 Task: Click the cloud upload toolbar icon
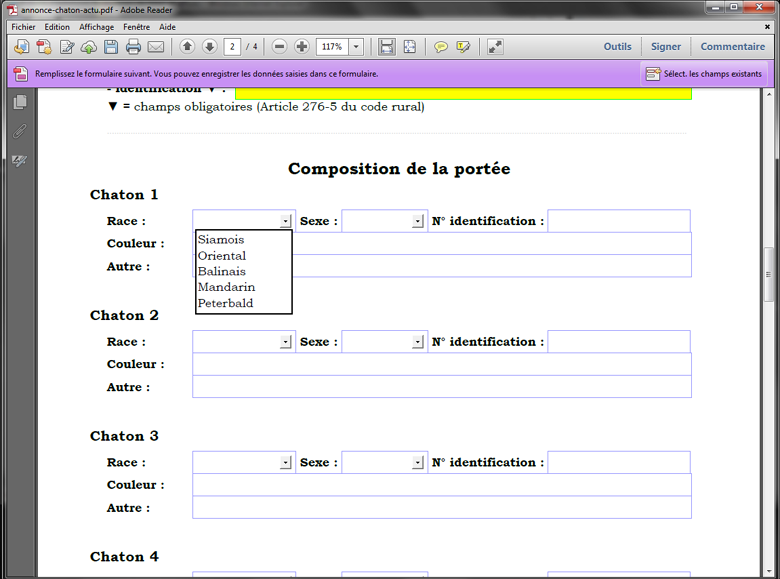click(89, 47)
